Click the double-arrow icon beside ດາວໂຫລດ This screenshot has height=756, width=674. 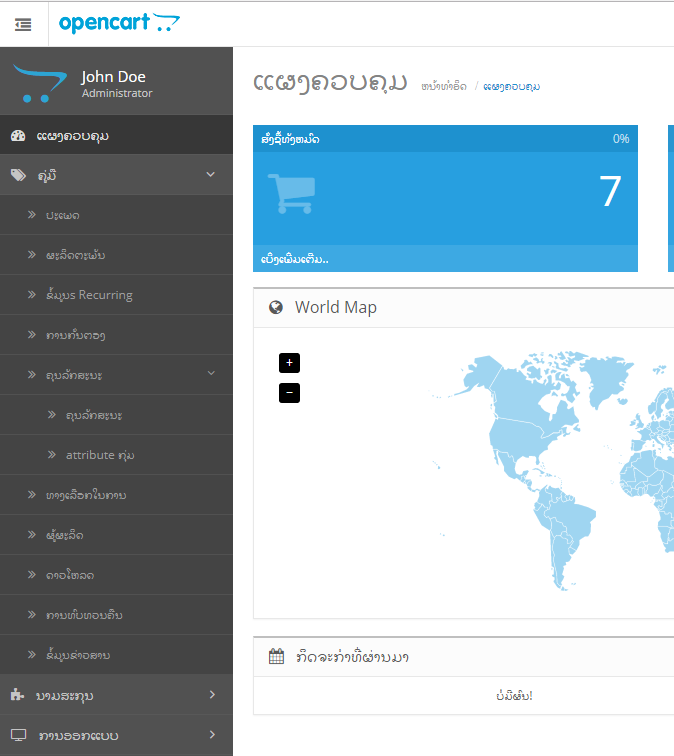pos(32,575)
